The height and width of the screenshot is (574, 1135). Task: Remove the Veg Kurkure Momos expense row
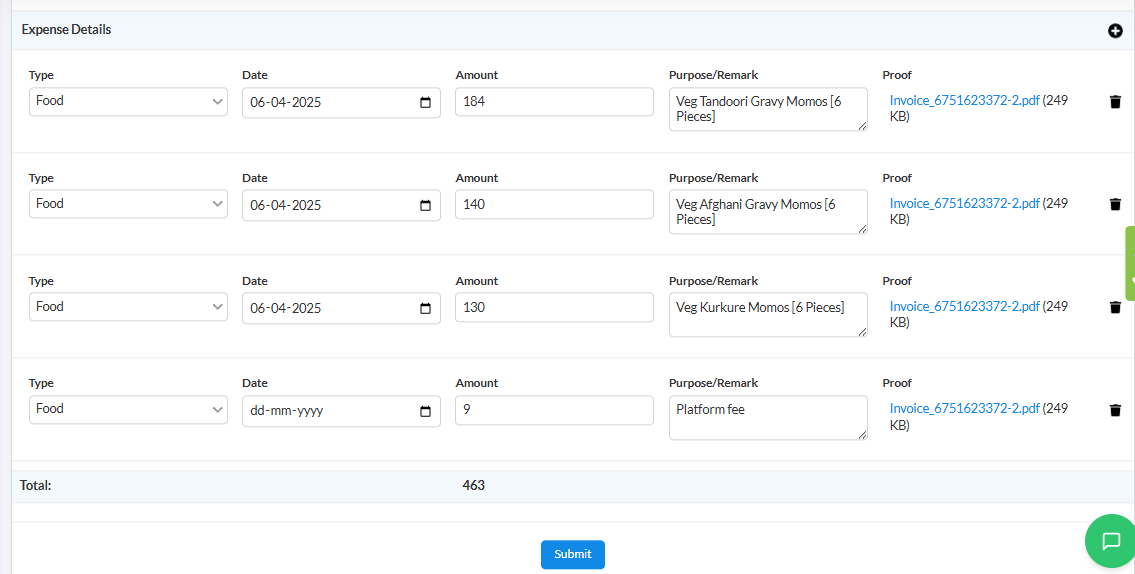[1115, 307]
